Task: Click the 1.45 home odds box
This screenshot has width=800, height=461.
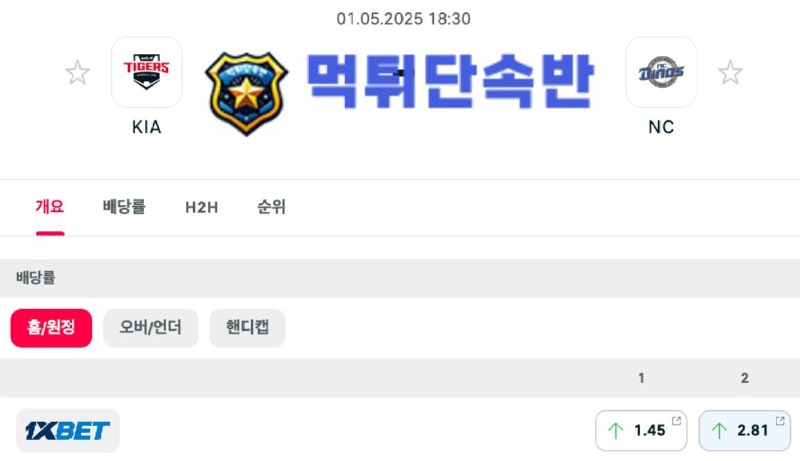Action: tap(641, 430)
